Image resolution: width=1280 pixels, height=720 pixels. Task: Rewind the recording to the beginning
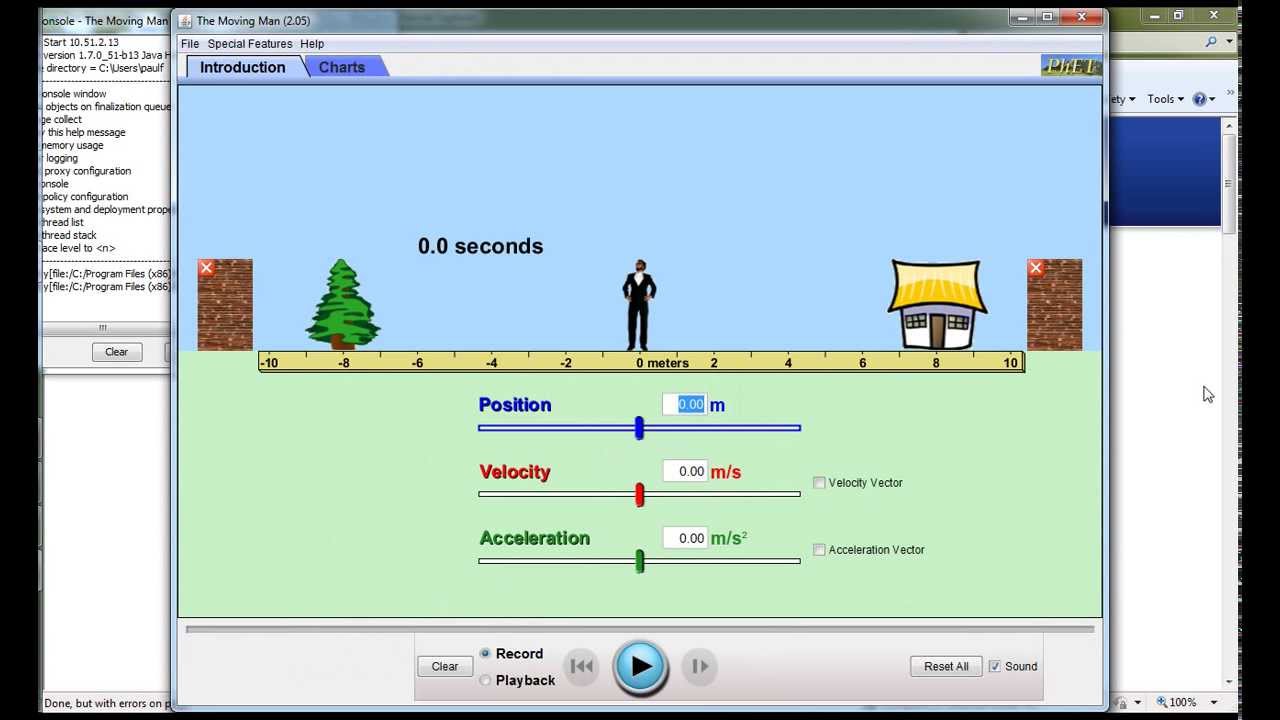click(x=581, y=666)
